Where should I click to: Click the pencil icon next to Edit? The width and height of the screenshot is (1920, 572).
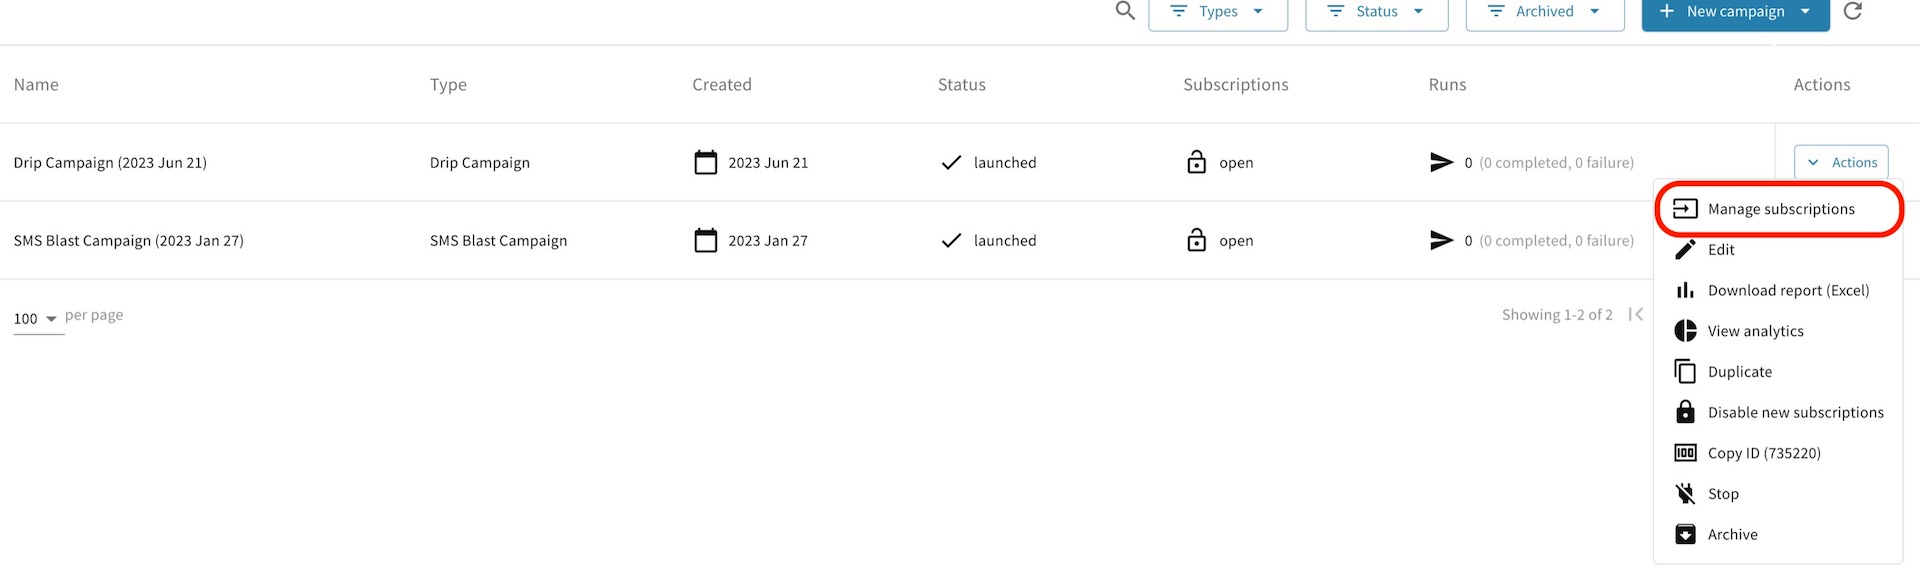click(x=1685, y=250)
